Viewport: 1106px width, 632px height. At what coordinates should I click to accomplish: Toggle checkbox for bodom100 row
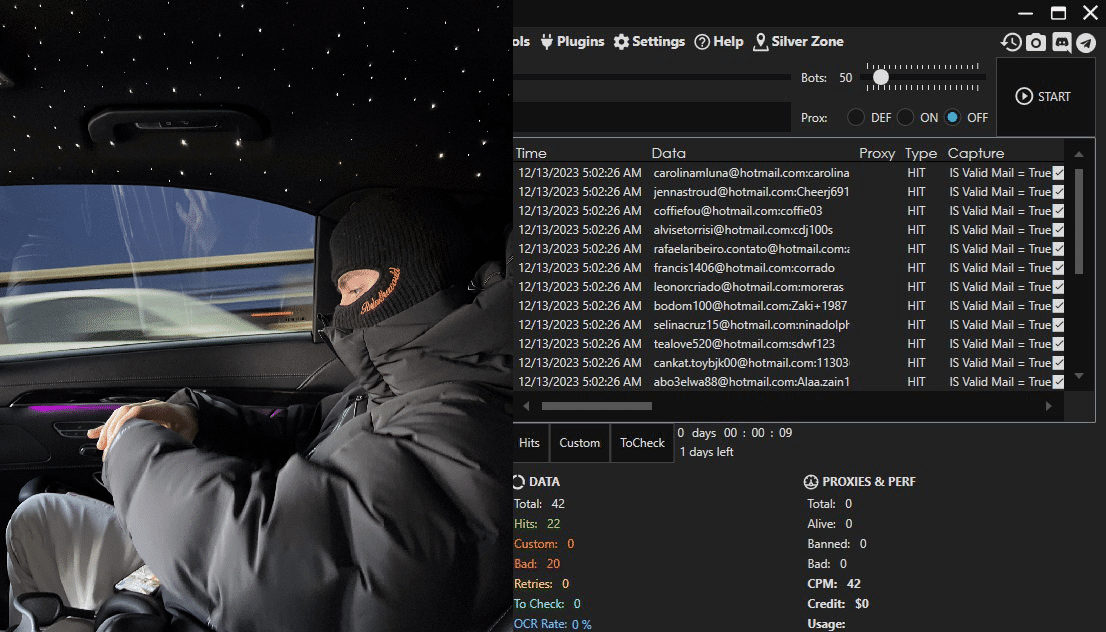pos(1058,306)
